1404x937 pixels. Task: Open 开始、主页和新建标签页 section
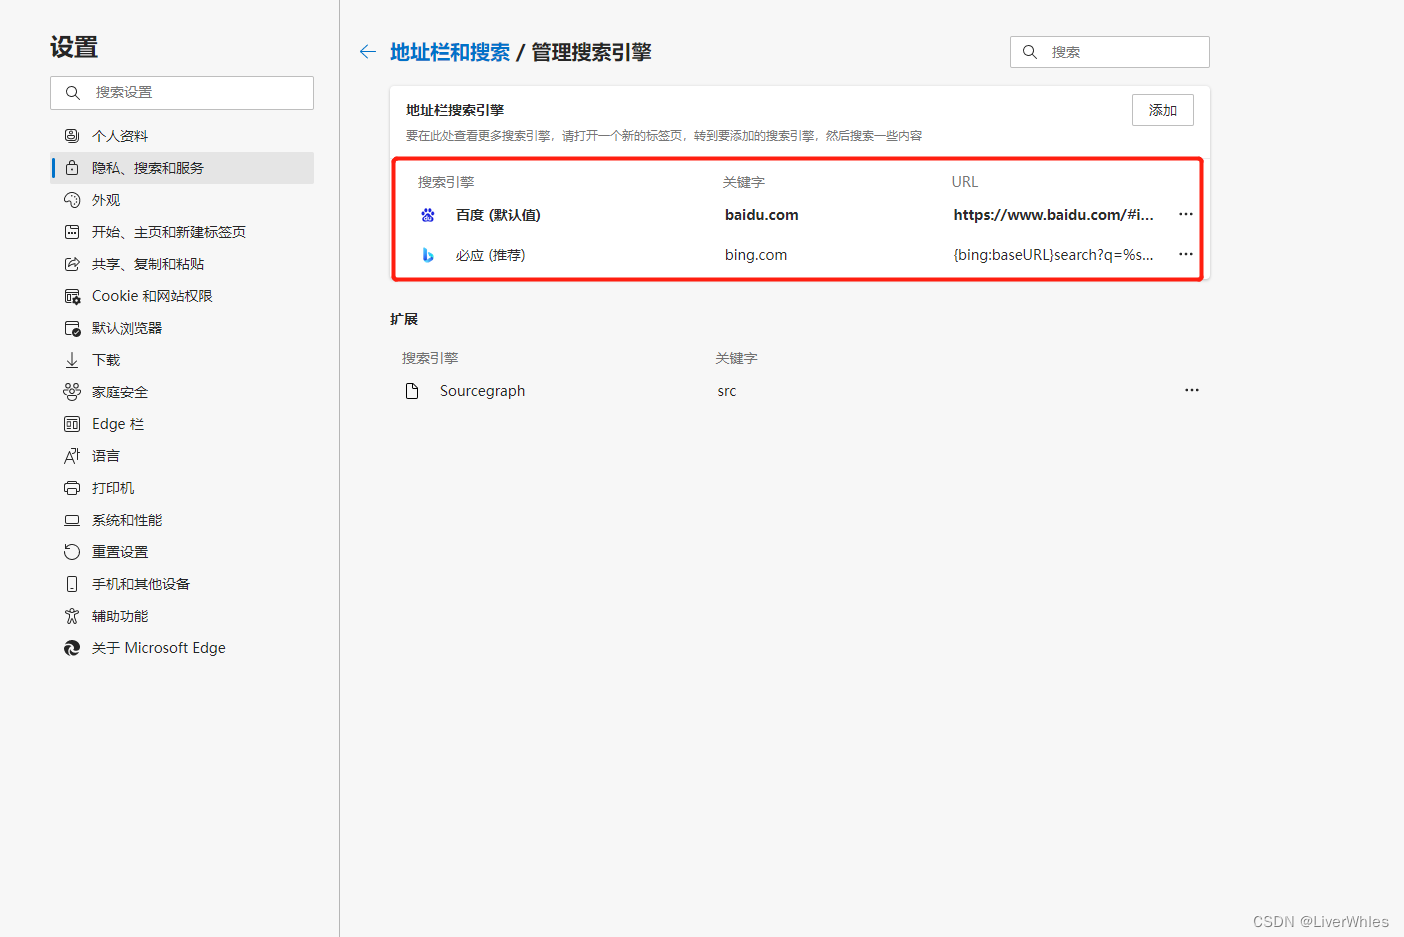(182, 232)
